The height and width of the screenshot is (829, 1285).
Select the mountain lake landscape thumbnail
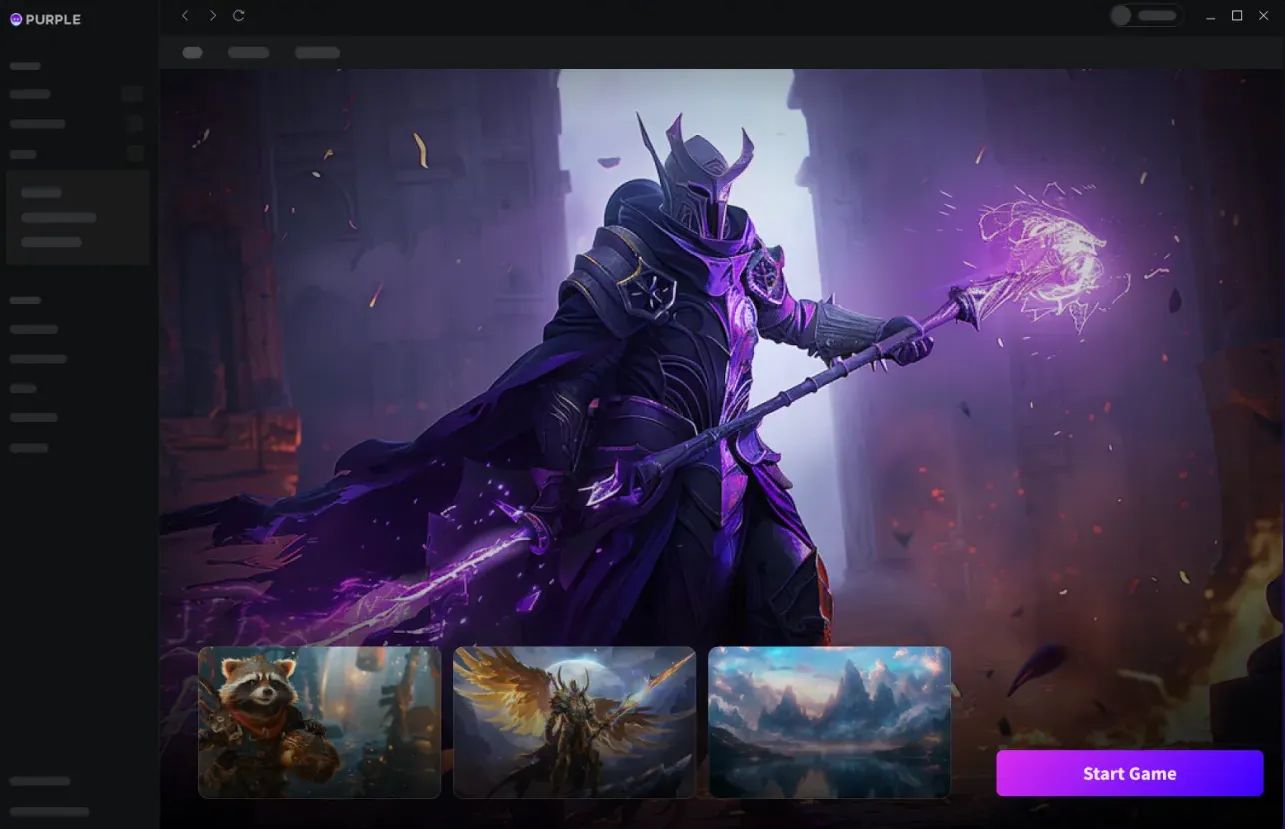tap(829, 722)
